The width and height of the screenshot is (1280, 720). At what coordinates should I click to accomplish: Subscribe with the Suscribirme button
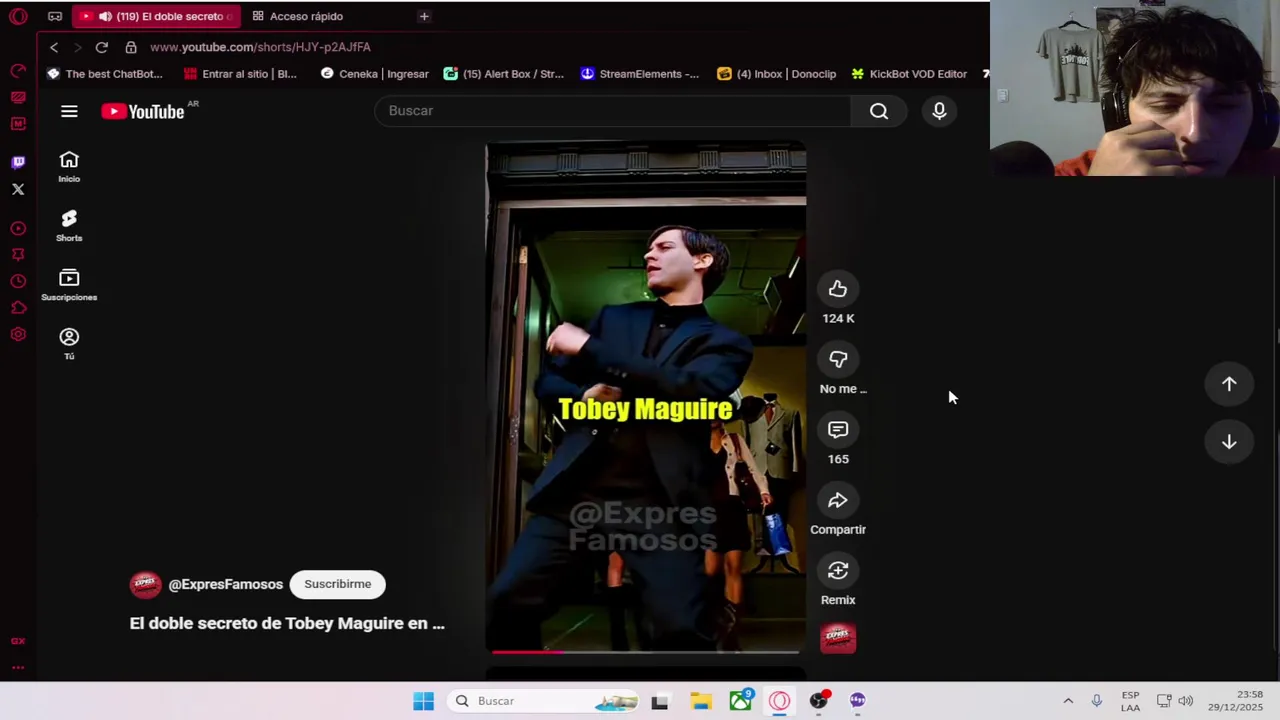(x=337, y=584)
